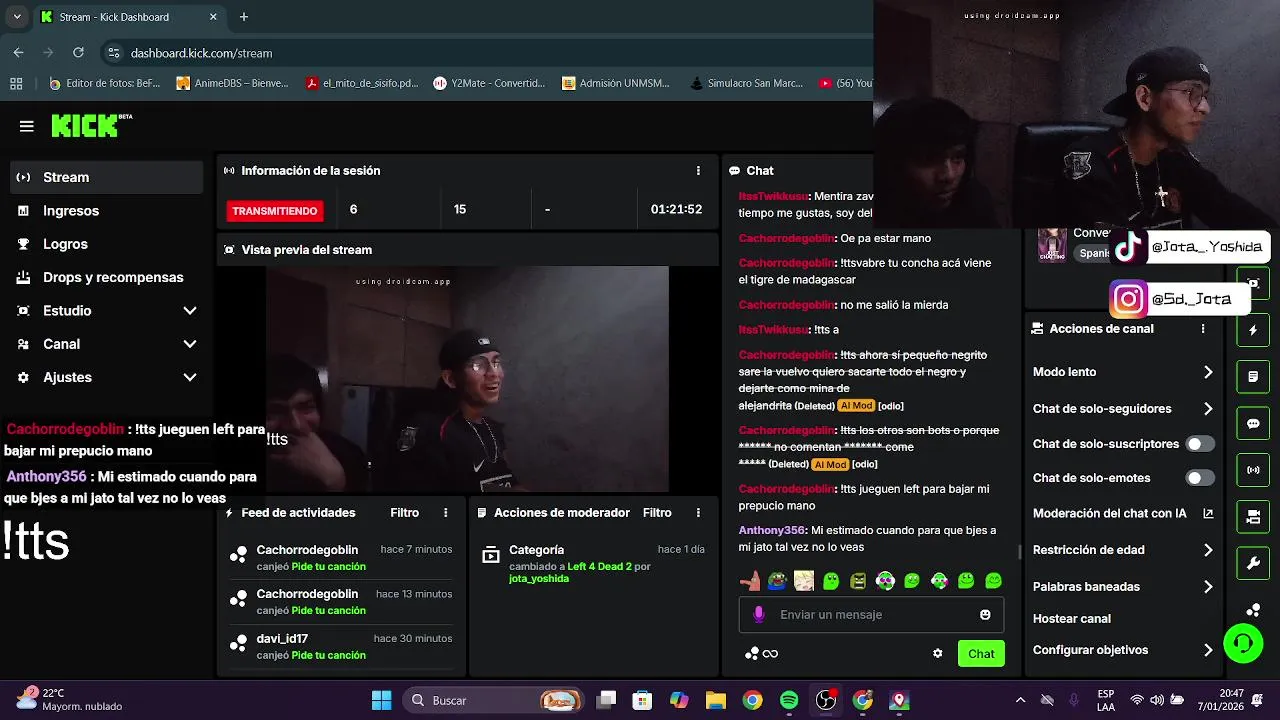This screenshot has width=1280, height=720.
Task: Open external link icon for Moderación IA
Action: (1208, 514)
